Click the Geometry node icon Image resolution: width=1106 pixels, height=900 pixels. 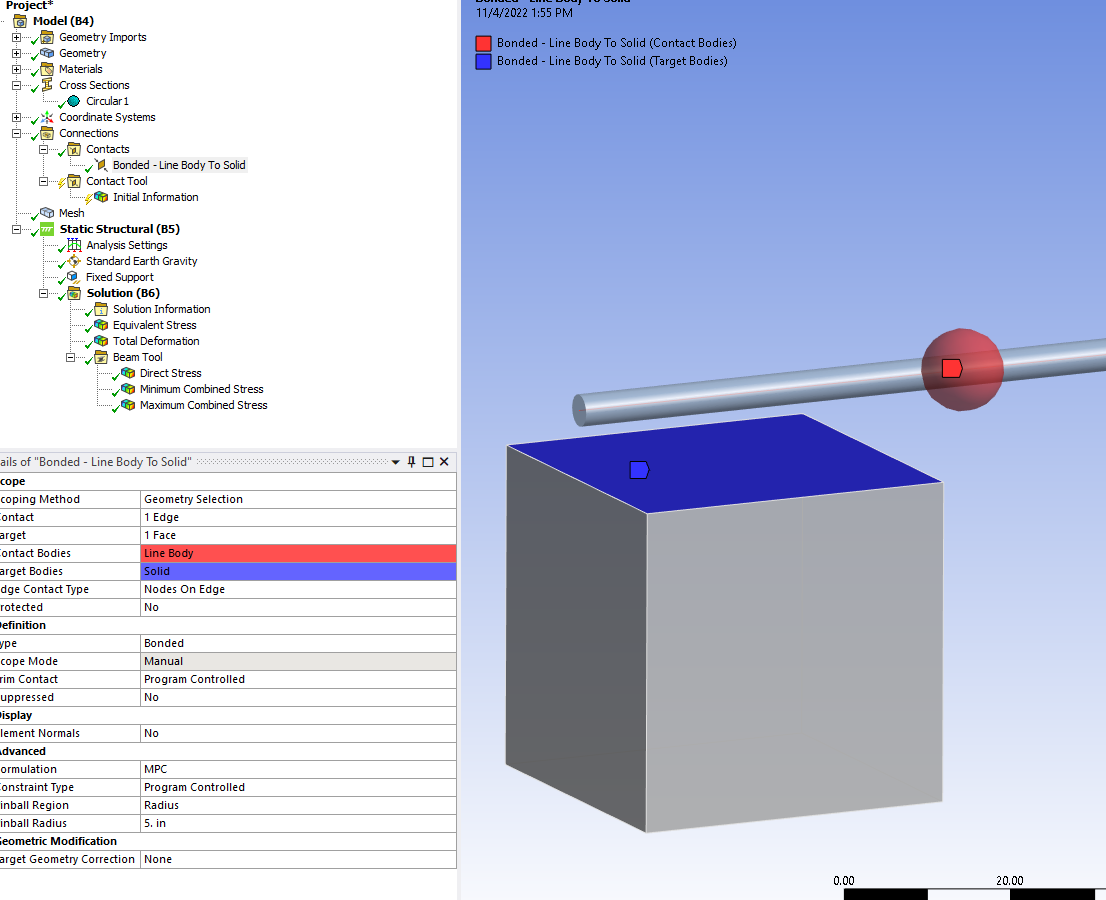[47, 53]
